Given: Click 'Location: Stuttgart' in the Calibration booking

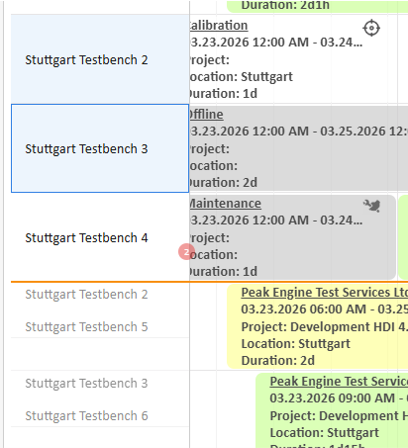Looking at the screenshot, I should click(x=241, y=77).
